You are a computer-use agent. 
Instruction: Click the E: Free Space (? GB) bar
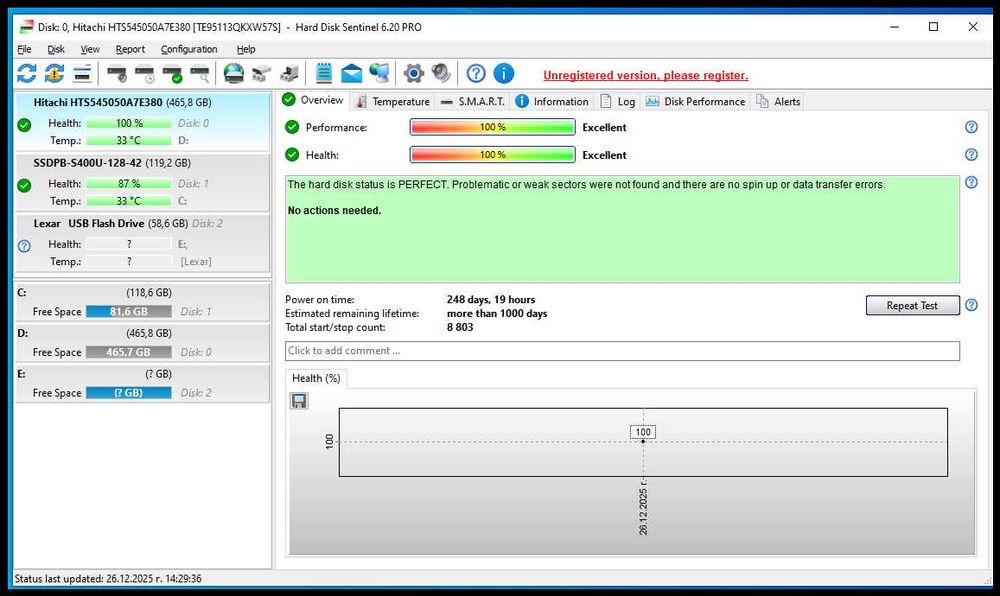coord(129,393)
